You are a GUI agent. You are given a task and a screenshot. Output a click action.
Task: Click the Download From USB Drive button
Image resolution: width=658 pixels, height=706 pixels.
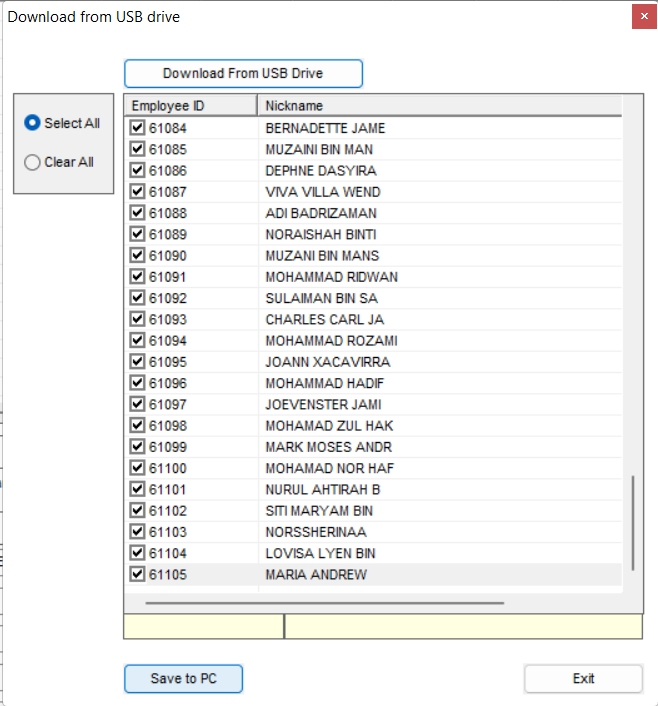point(243,74)
